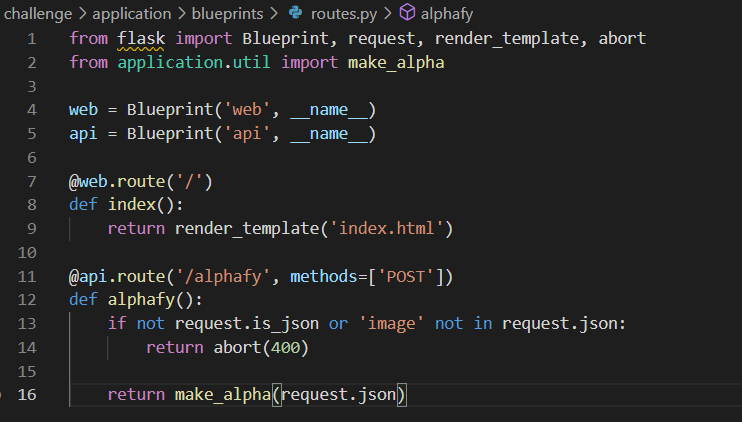Screen dimensions: 742x422
Task: Click 'make_alpha' in the line 2 import
Action: [396, 62]
